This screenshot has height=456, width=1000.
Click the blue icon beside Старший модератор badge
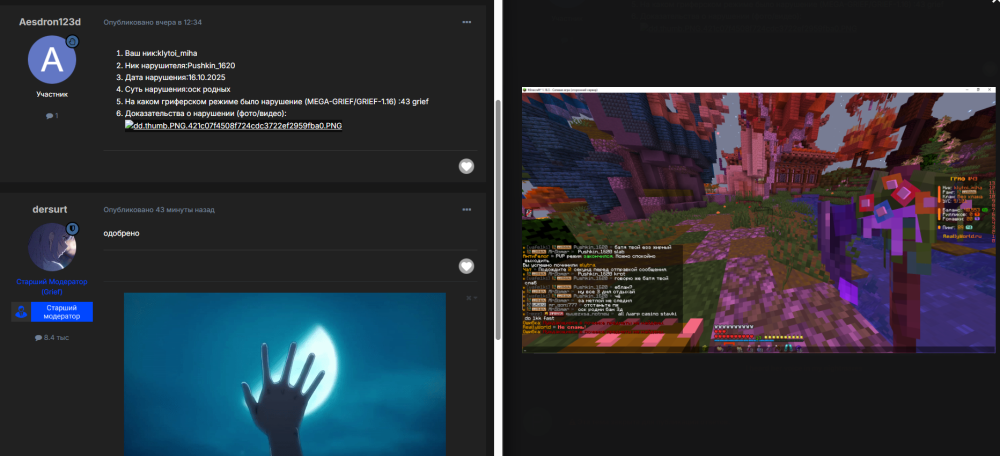[21, 312]
